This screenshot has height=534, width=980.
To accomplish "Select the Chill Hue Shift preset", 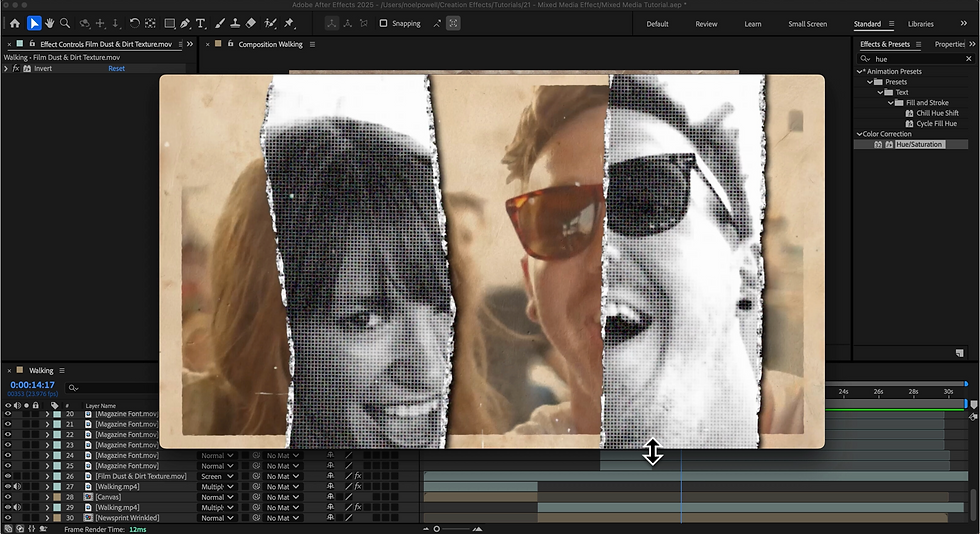I will click(937, 113).
